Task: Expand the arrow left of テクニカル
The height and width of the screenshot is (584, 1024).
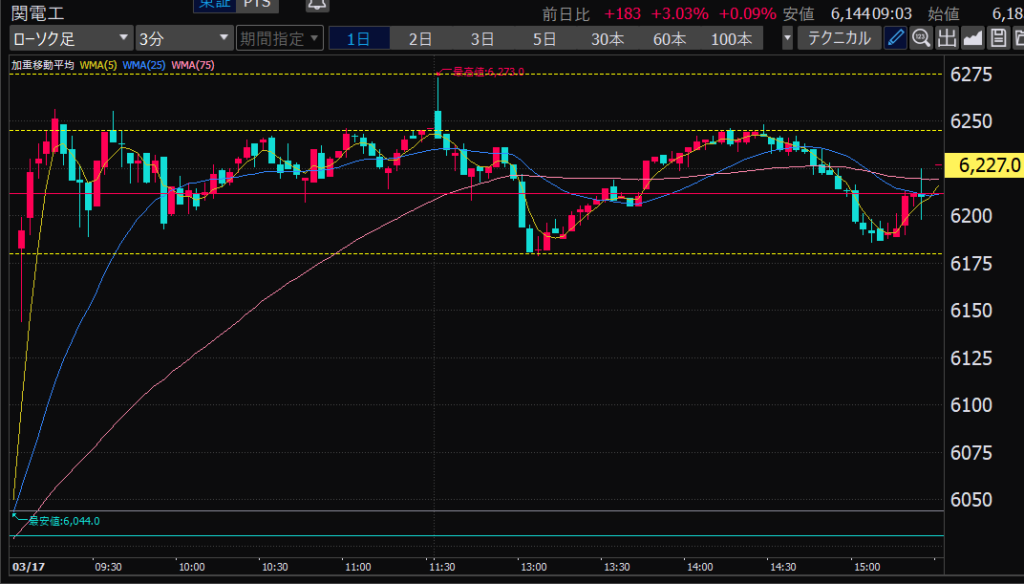Action: pyautogui.click(x=788, y=39)
